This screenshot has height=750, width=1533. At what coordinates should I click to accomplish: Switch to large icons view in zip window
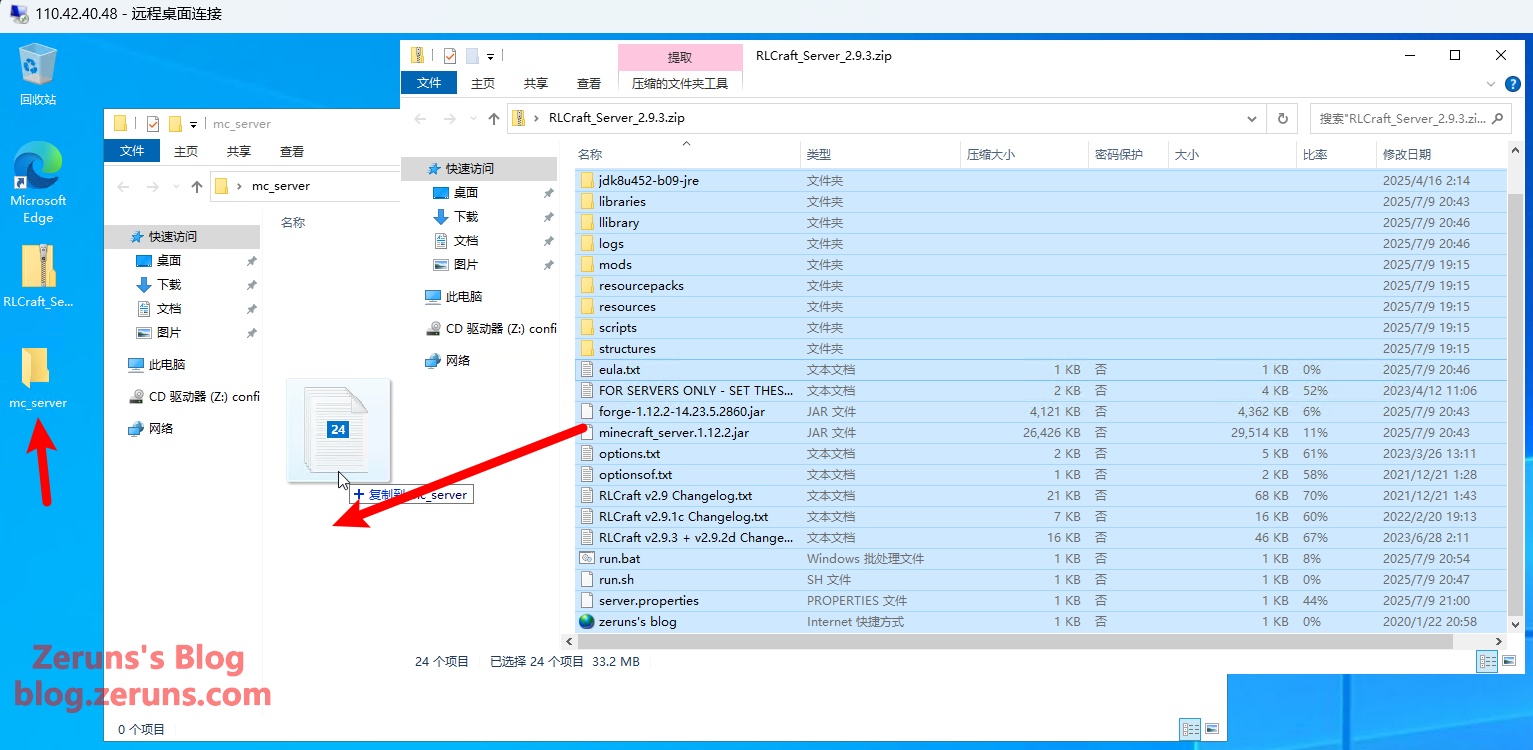pos(1510,661)
